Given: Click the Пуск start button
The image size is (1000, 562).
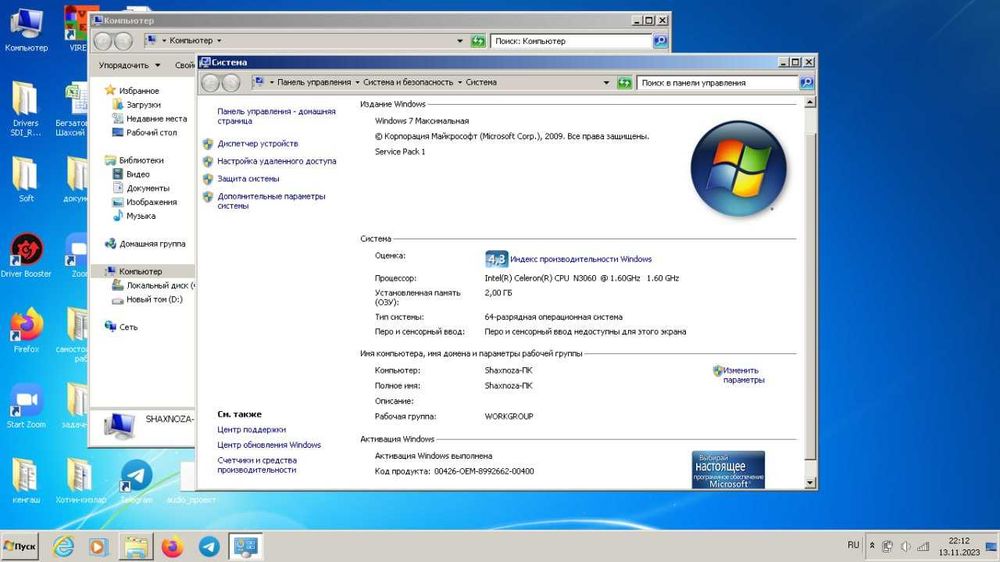Looking at the screenshot, I should (21, 546).
